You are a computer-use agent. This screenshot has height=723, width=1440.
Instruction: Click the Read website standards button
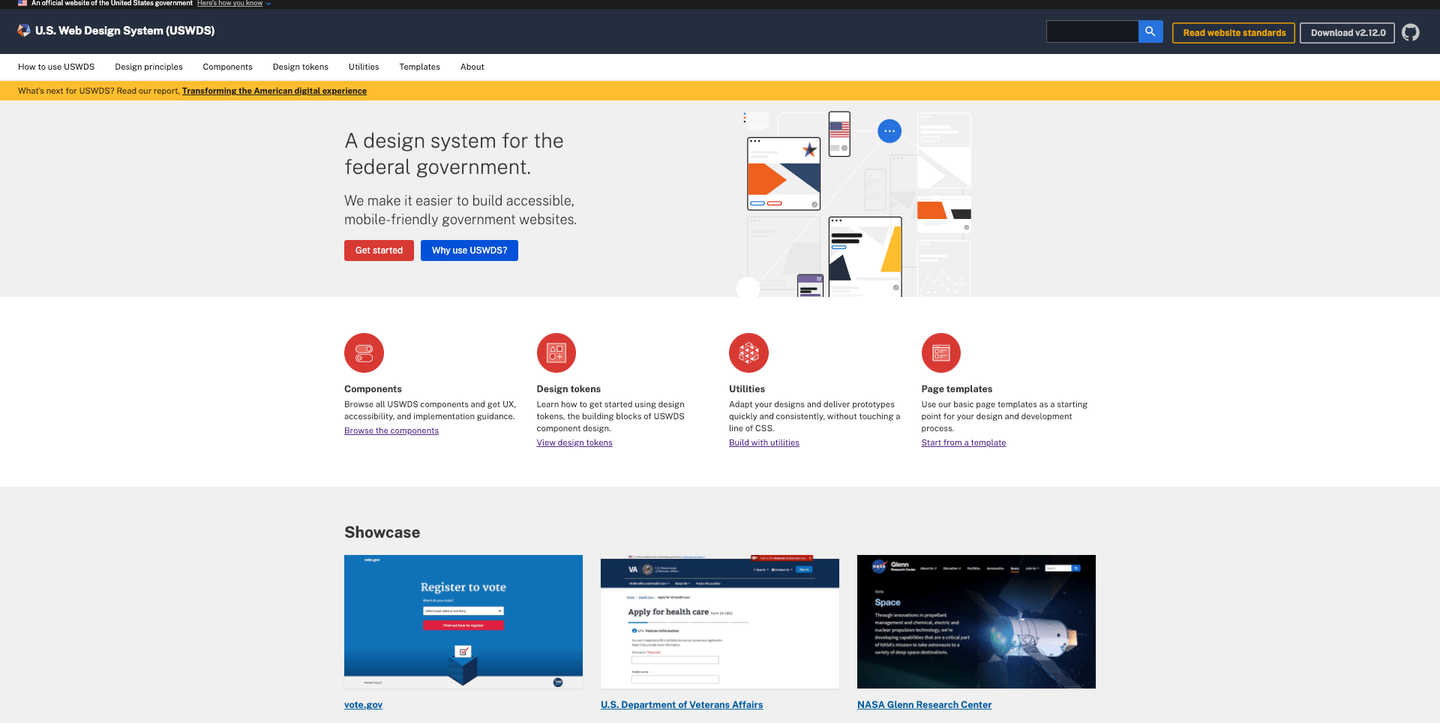pos(1234,32)
